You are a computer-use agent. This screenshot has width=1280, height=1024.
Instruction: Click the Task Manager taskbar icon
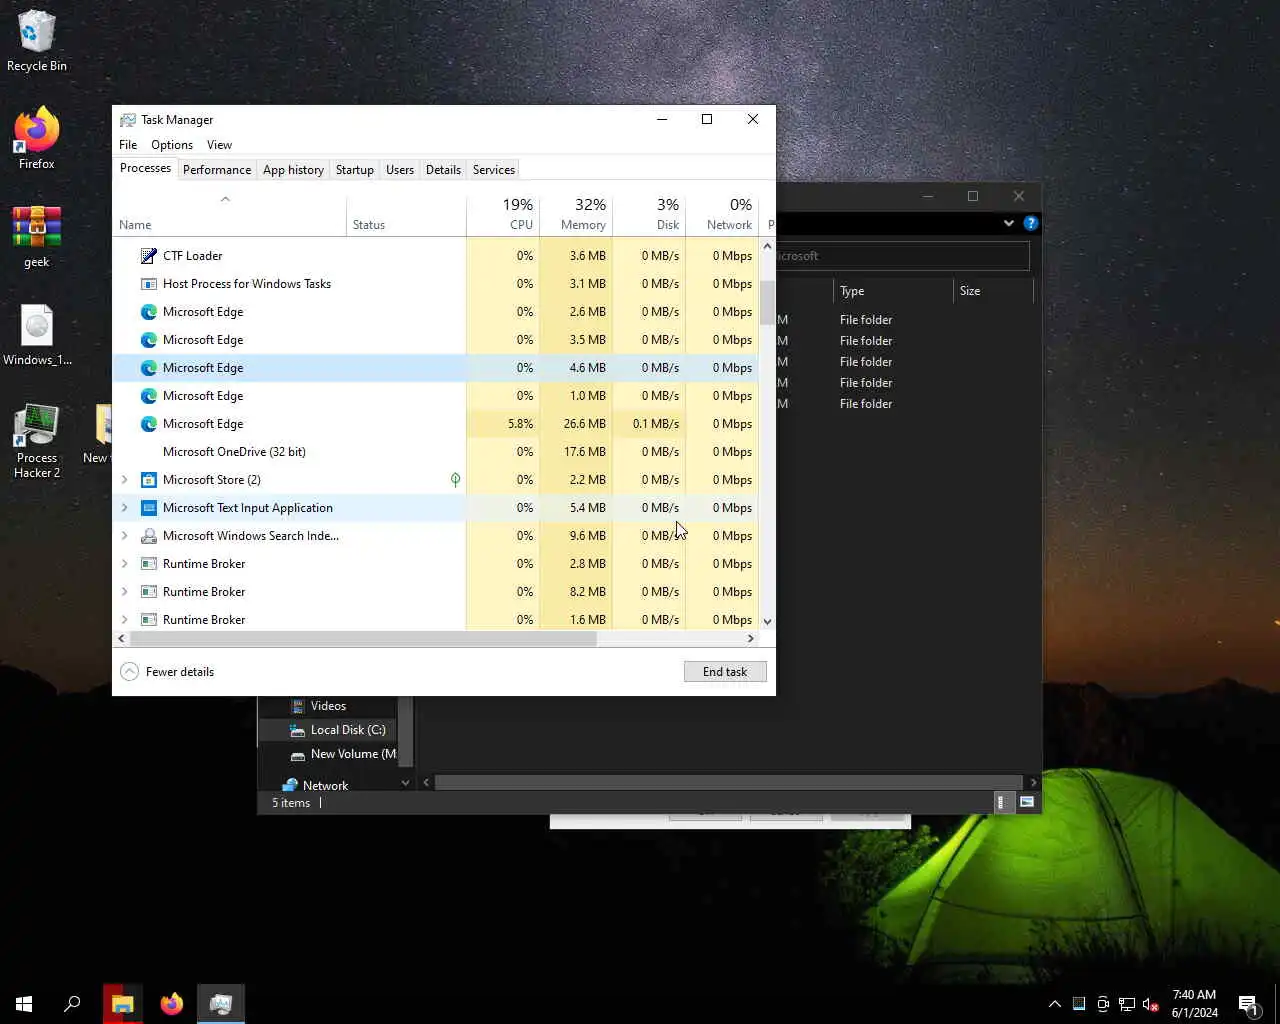(221, 1003)
